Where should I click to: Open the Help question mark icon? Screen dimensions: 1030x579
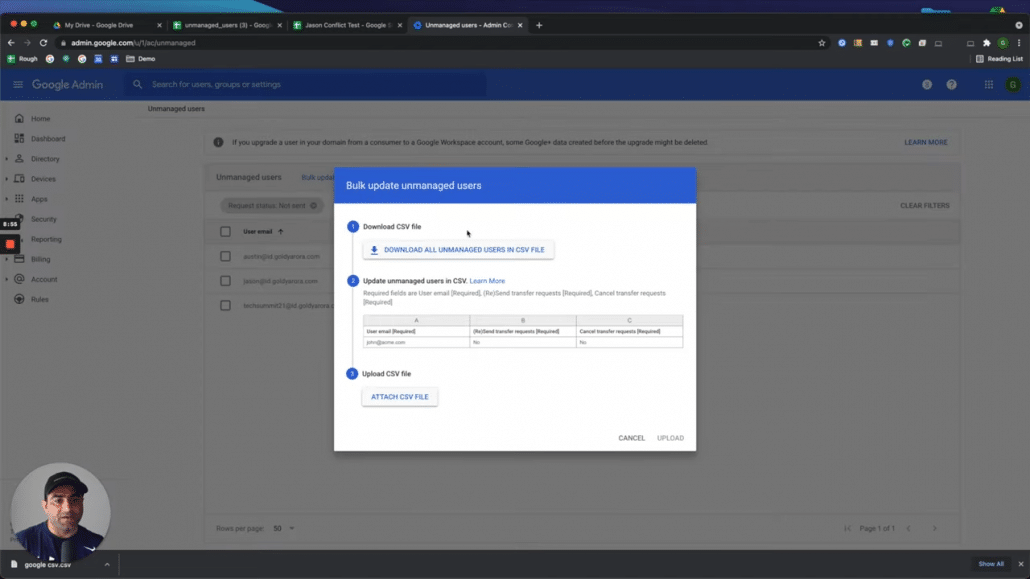951,85
